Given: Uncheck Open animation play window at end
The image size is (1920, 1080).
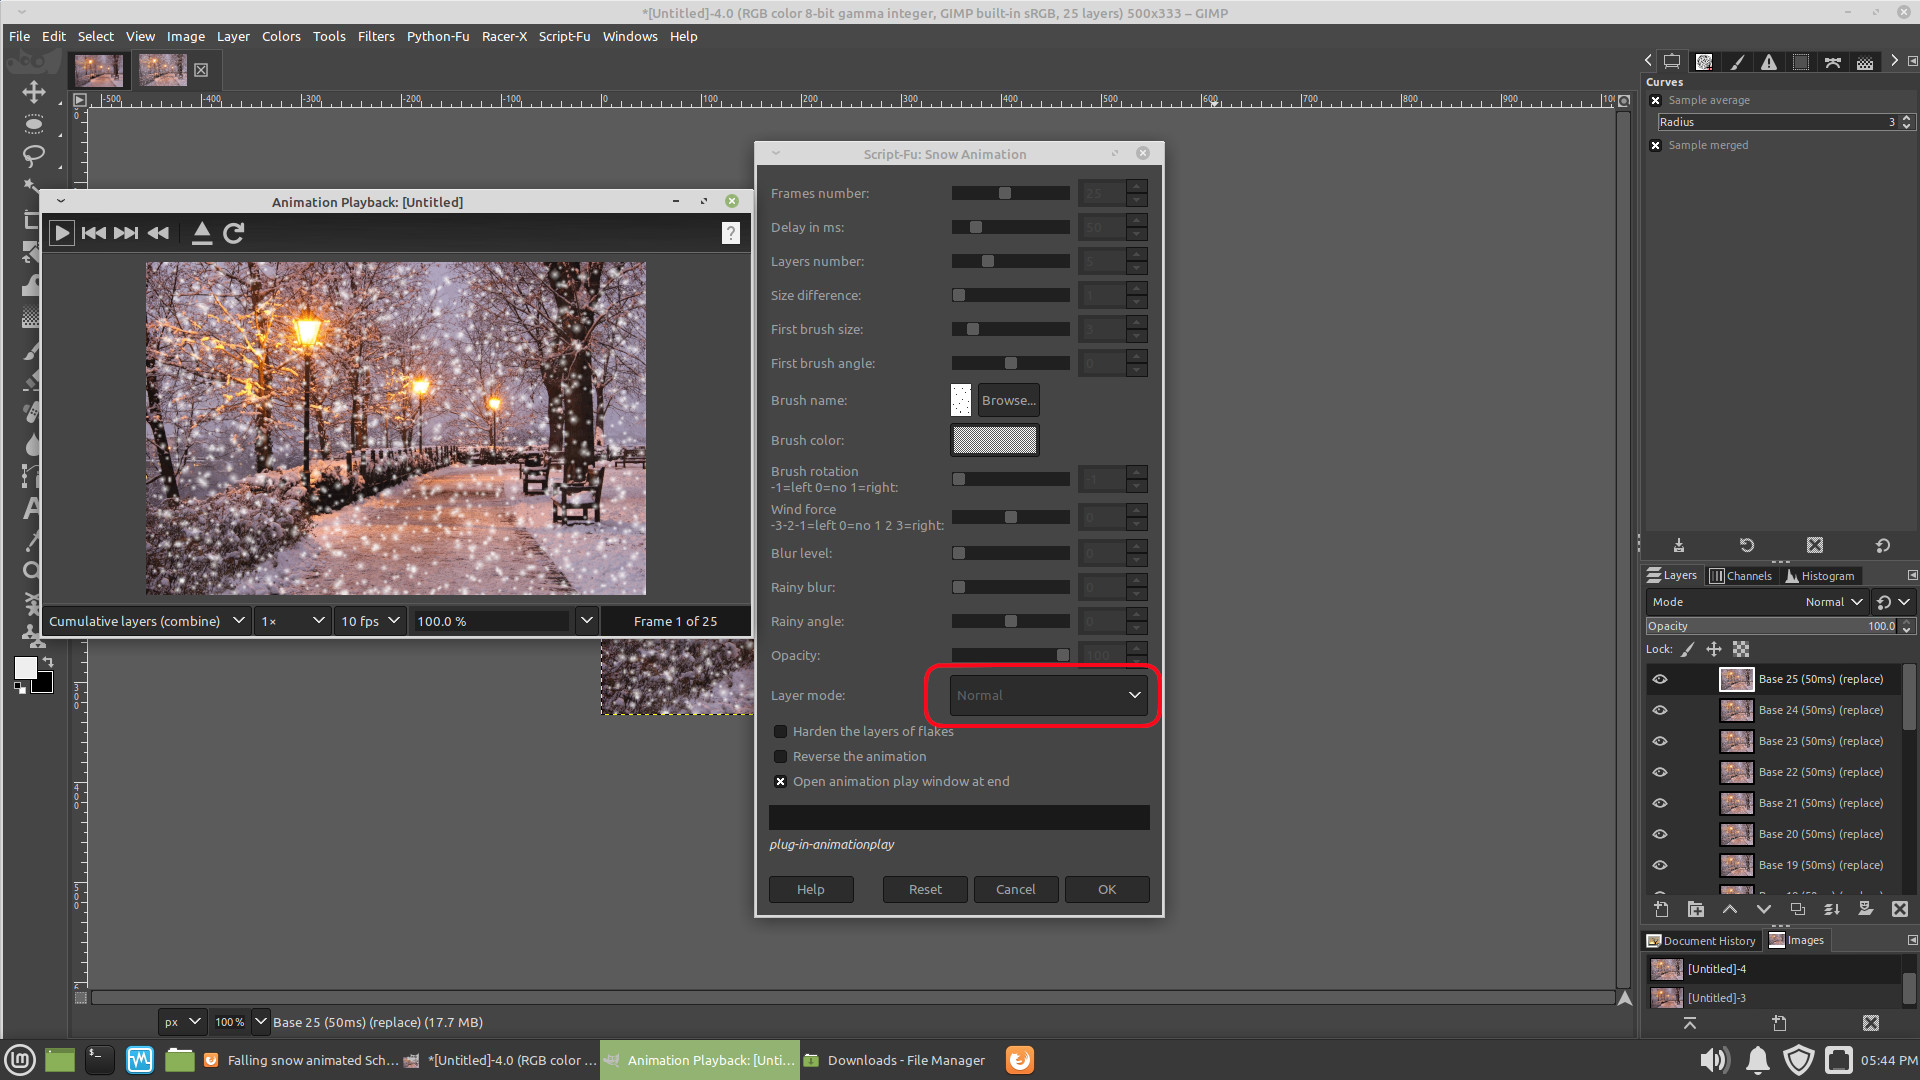Looking at the screenshot, I should point(781,782).
